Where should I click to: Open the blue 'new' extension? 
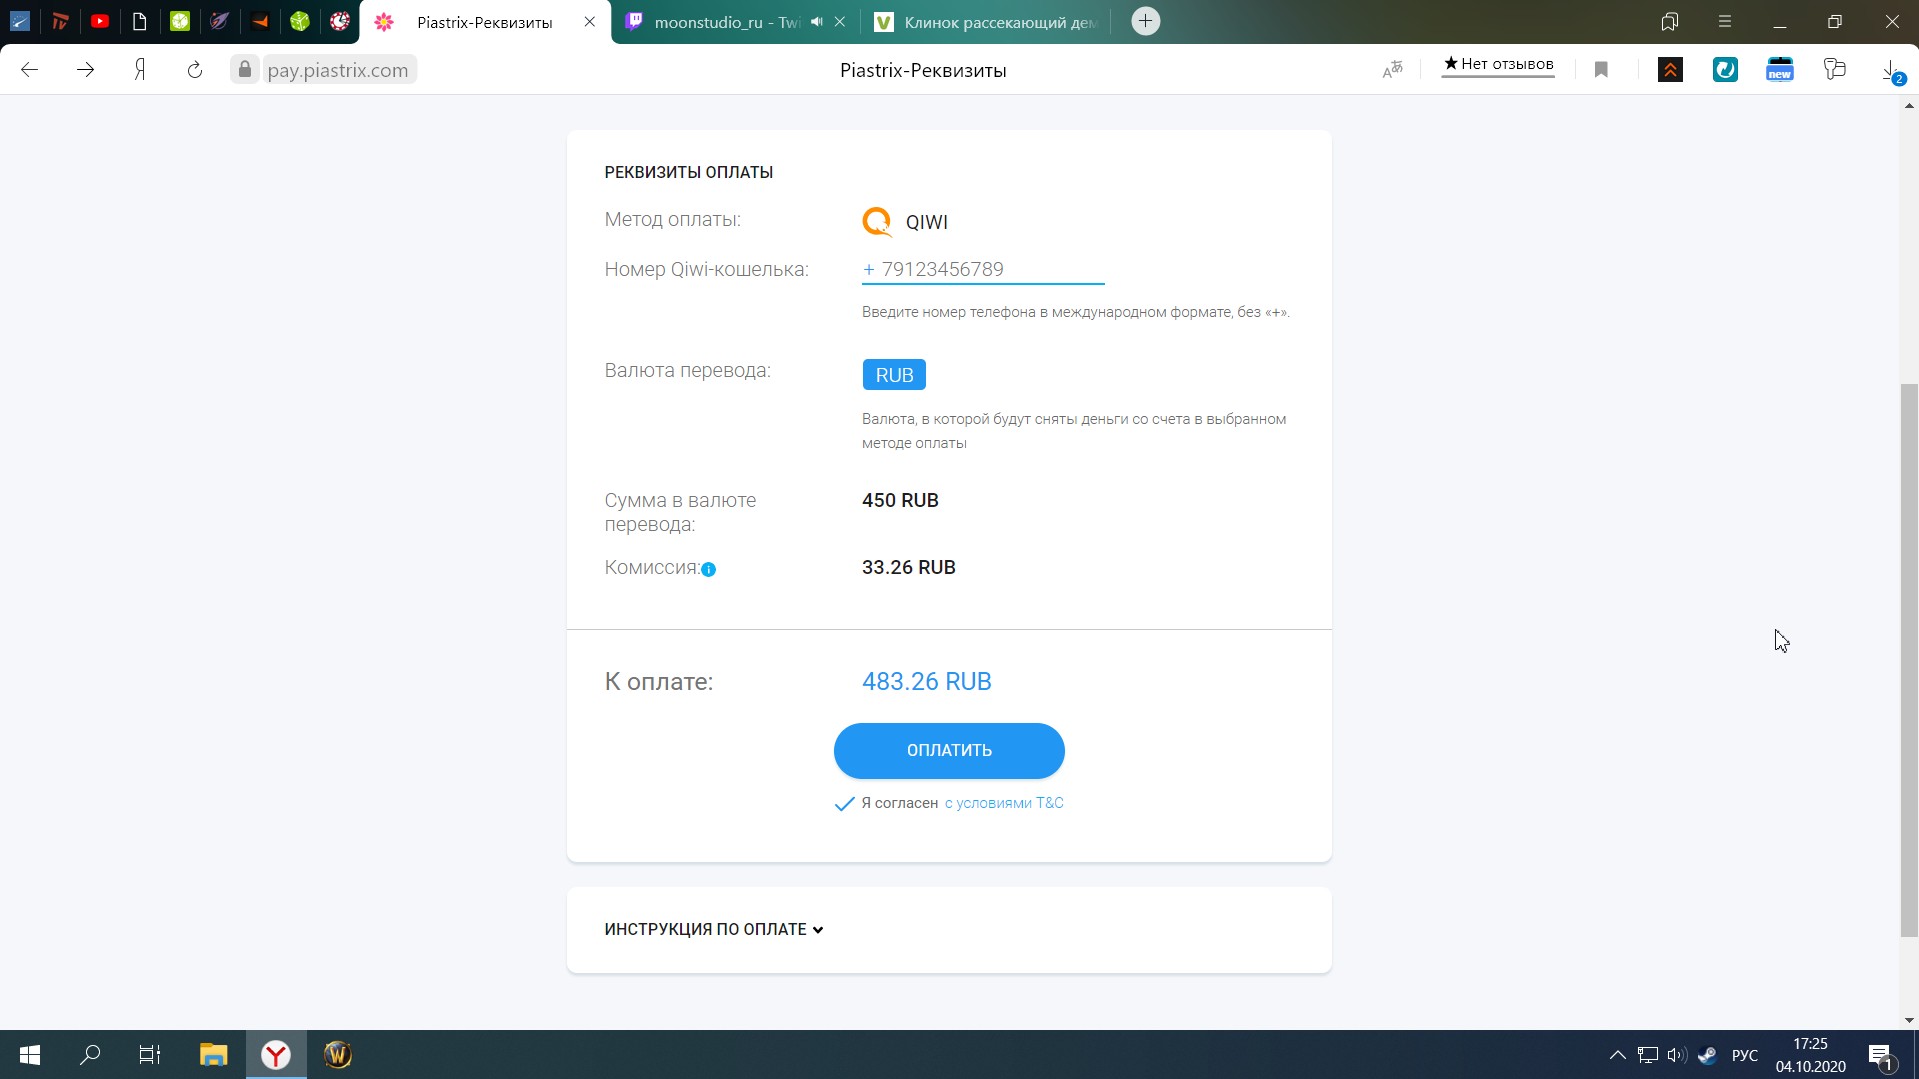tap(1780, 70)
